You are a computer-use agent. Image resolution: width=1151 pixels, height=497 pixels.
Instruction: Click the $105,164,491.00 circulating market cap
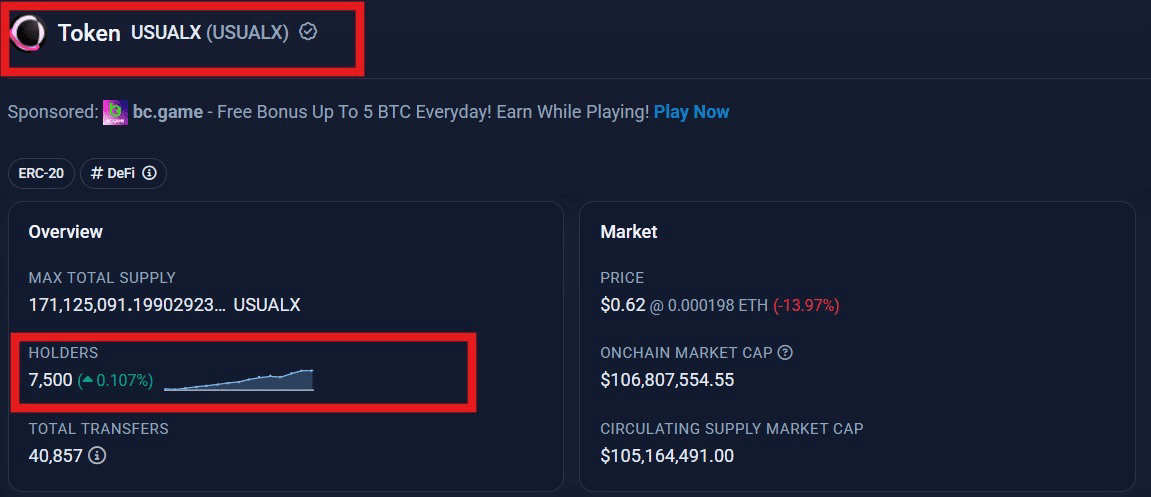[667, 456]
